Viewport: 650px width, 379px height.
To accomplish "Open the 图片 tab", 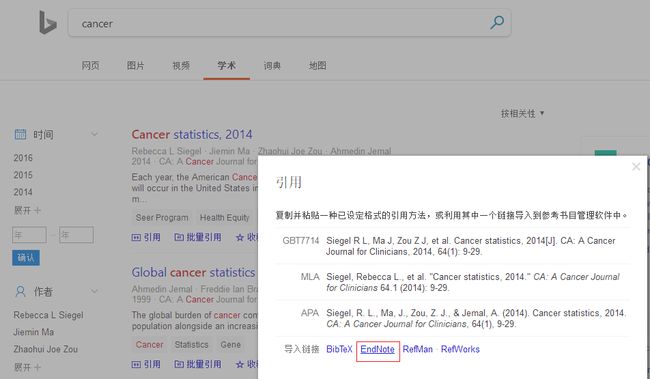I will [x=136, y=65].
